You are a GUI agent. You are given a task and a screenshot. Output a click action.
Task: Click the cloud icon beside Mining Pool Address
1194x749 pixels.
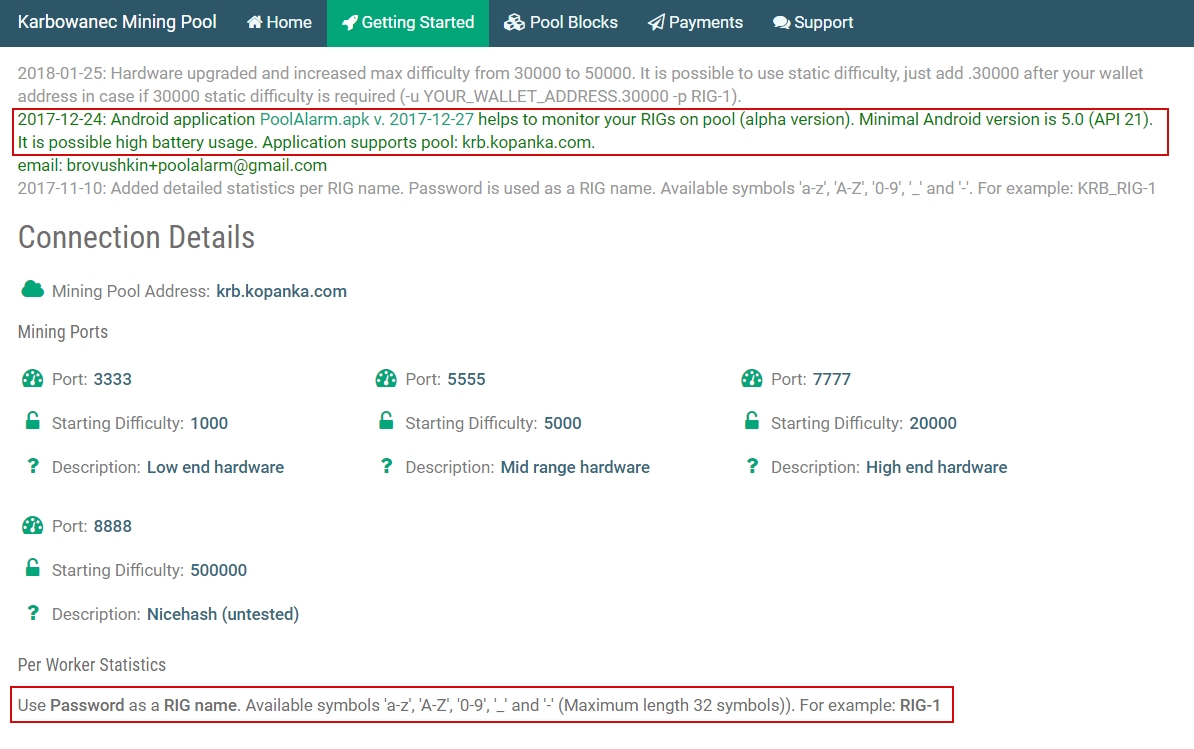point(32,289)
